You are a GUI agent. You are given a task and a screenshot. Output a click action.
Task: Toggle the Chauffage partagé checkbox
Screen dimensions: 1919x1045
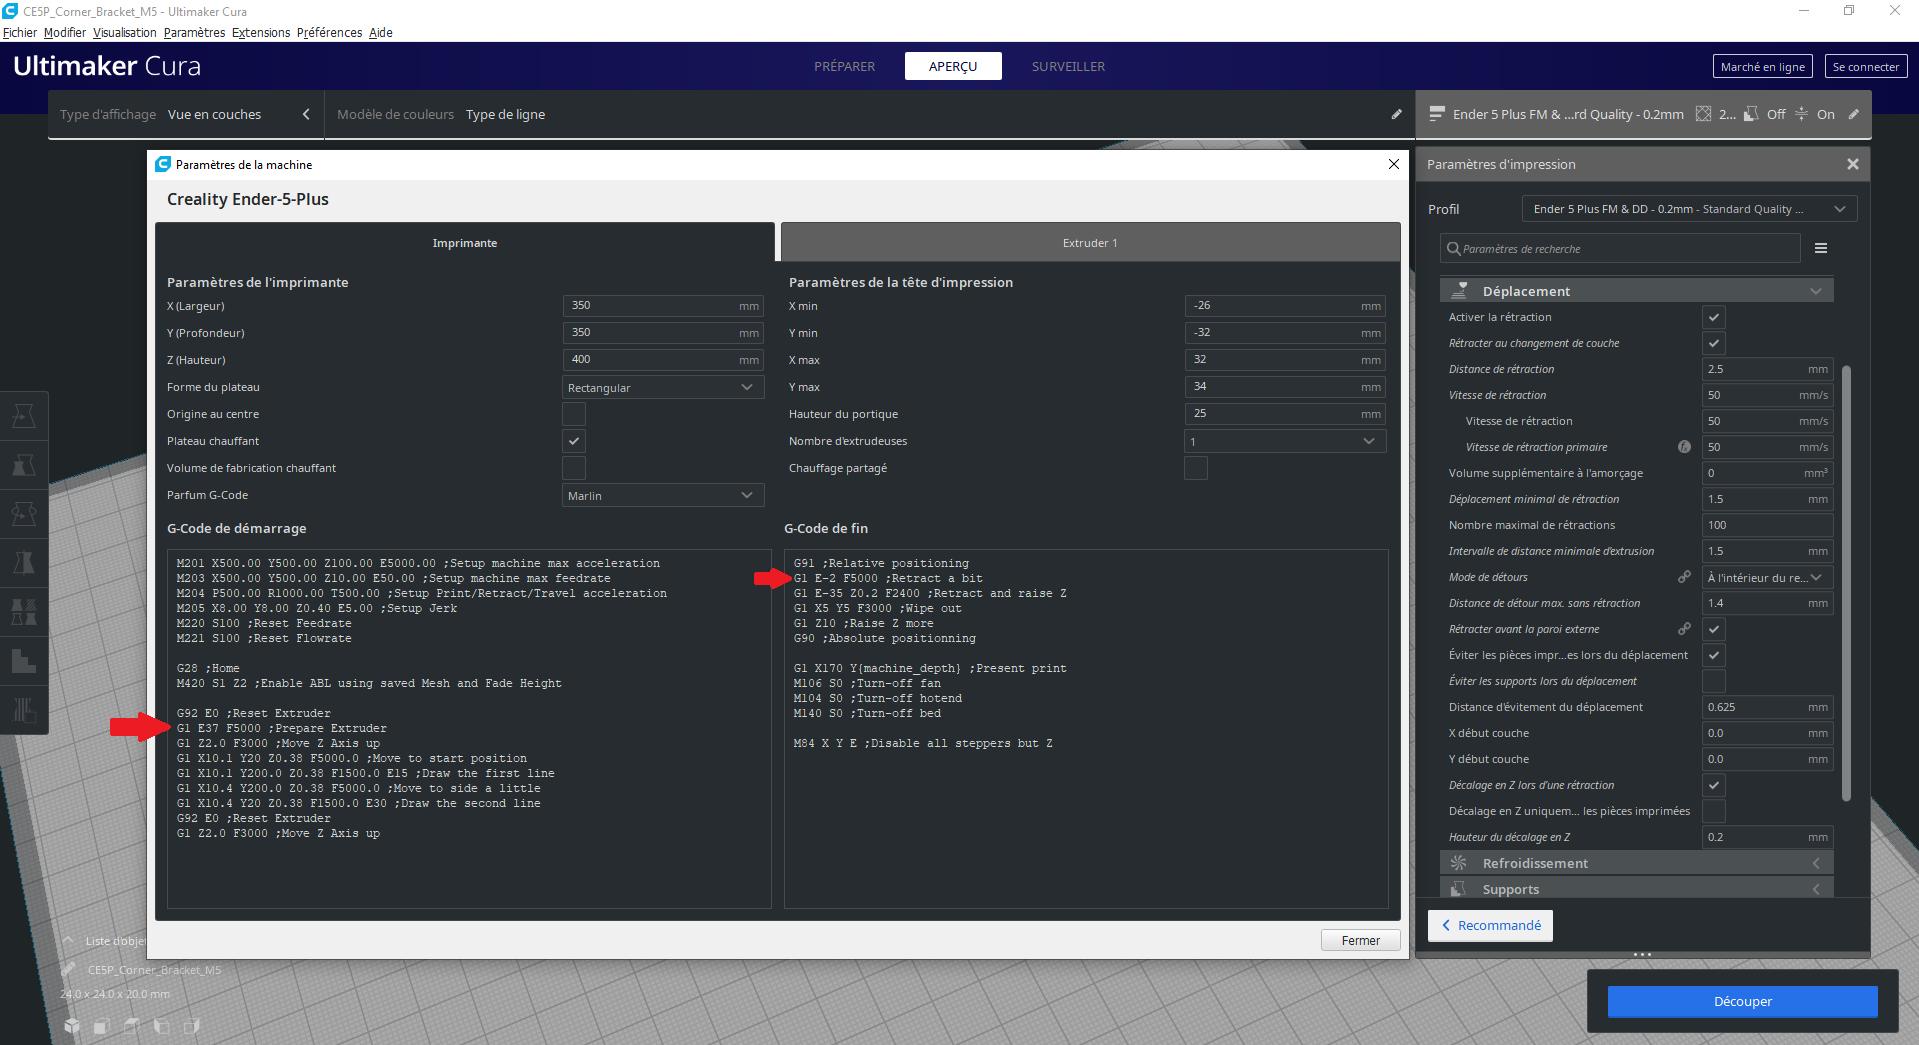[x=1196, y=468]
